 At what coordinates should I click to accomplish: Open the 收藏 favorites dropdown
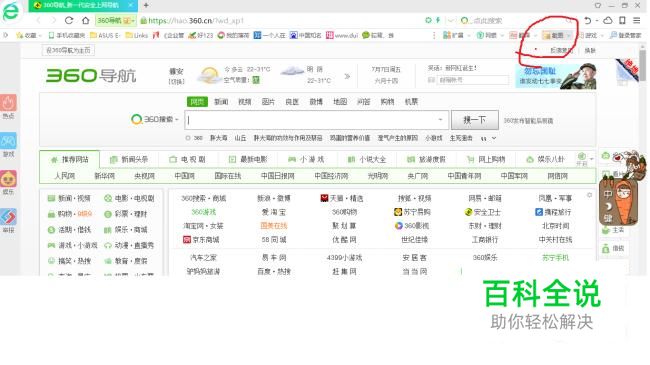[x=29, y=35]
